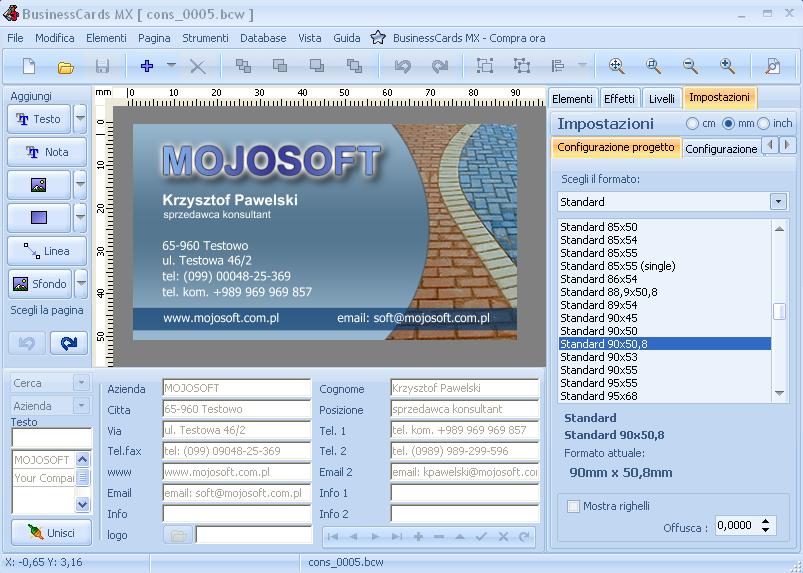
Task: Click the zoom in magnifier icon
Action: (x=727, y=66)
